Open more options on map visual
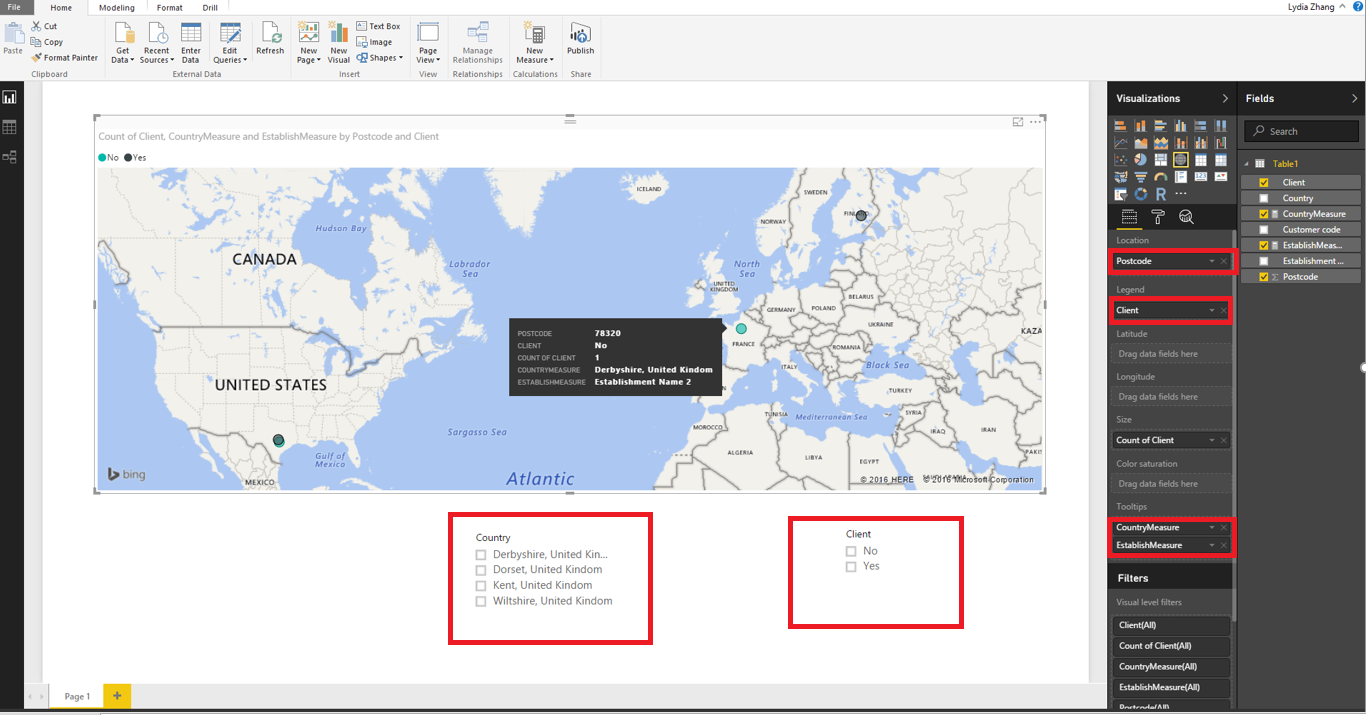The height and width of the screenshot is (715, 1366). [x=1036, y=121]
